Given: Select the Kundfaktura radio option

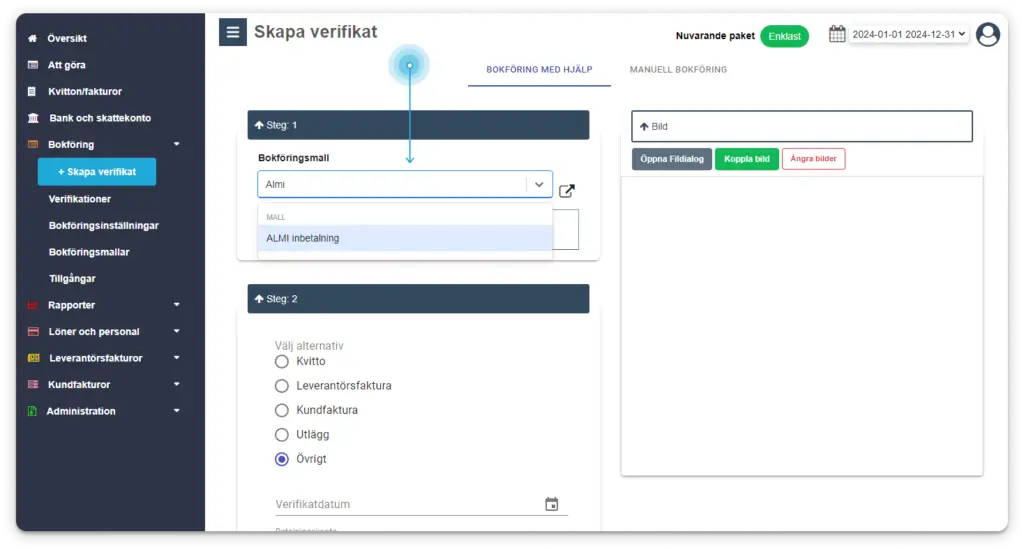Looking at the screenshot, I should tap(281, 410).
